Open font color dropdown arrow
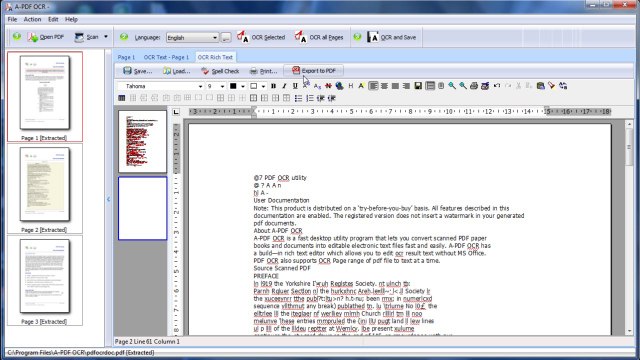This screenshot has height=360, width=640. pyautogui.click(x=243, y=87)
